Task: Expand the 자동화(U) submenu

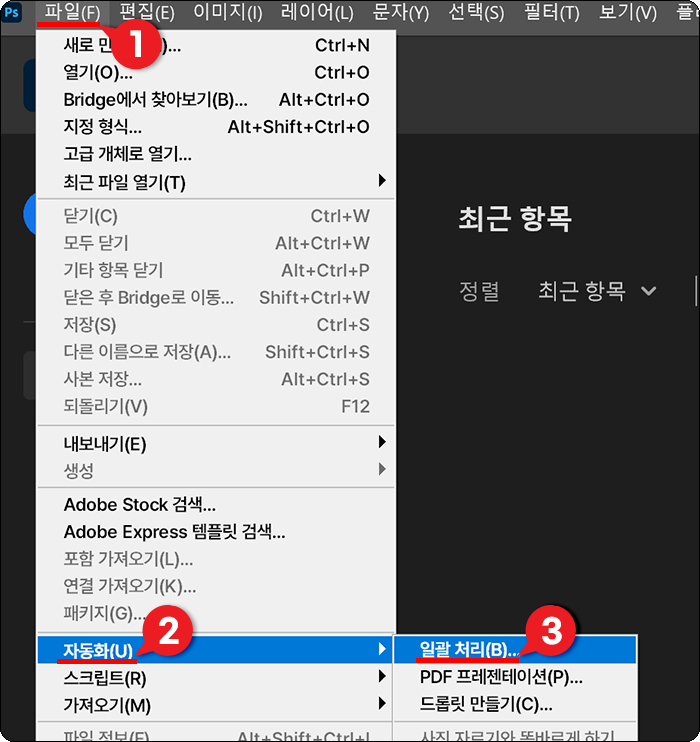Action: [215, 650]
